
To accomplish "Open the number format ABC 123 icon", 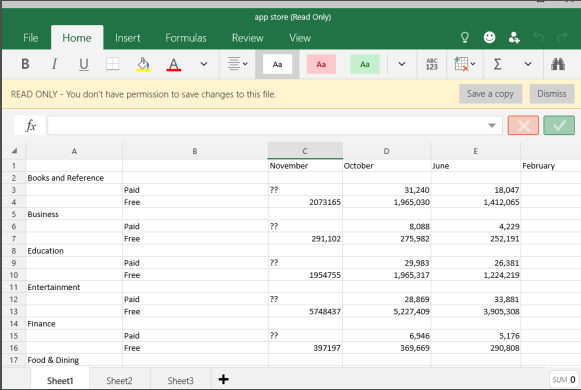I will click(x=432, y=64).
